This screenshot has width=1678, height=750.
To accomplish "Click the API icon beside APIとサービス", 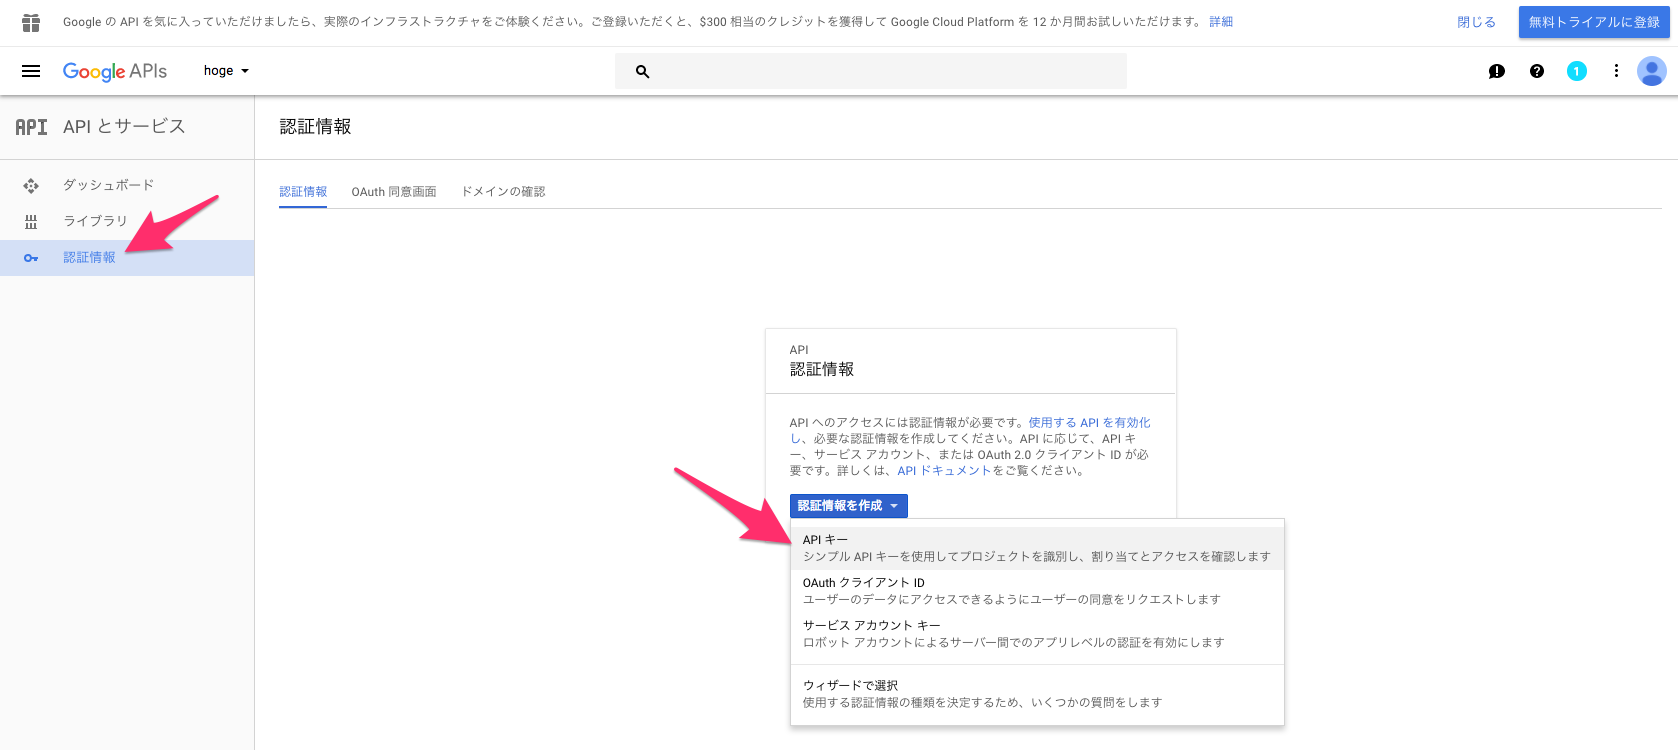I will [31, 127].
